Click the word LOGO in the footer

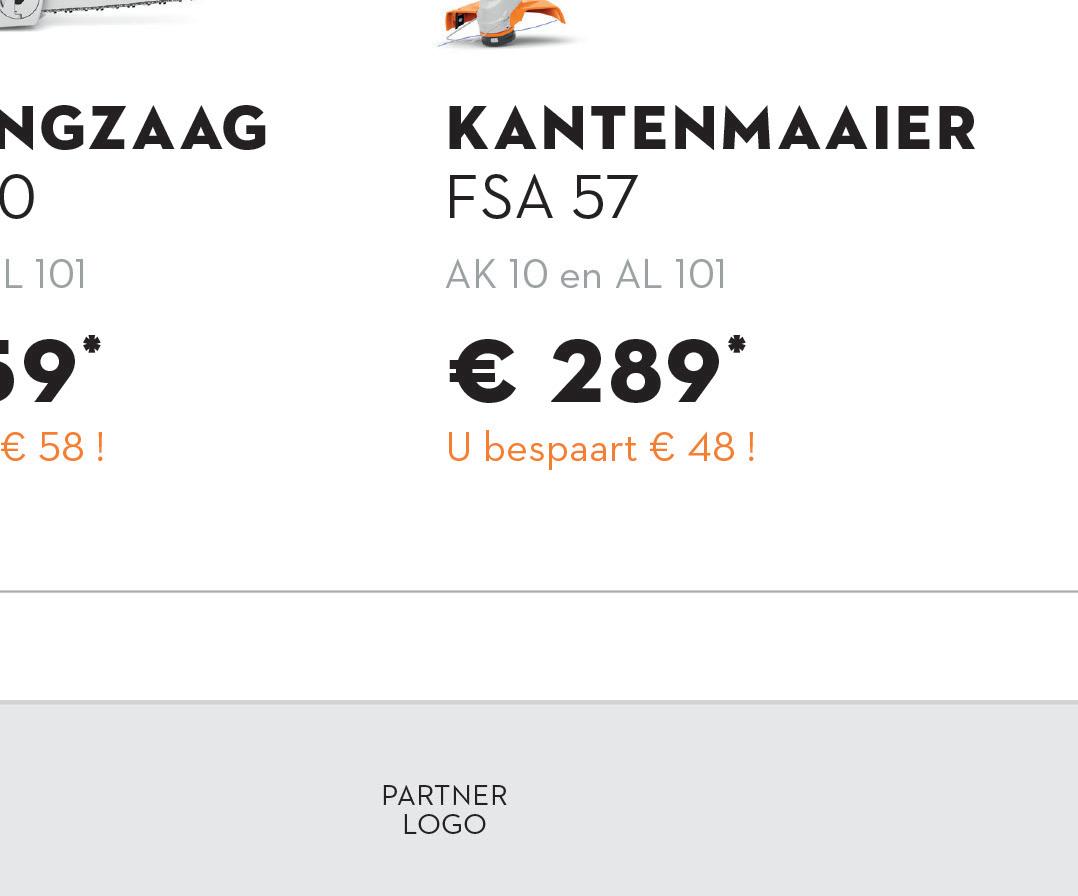click(444, 825)
